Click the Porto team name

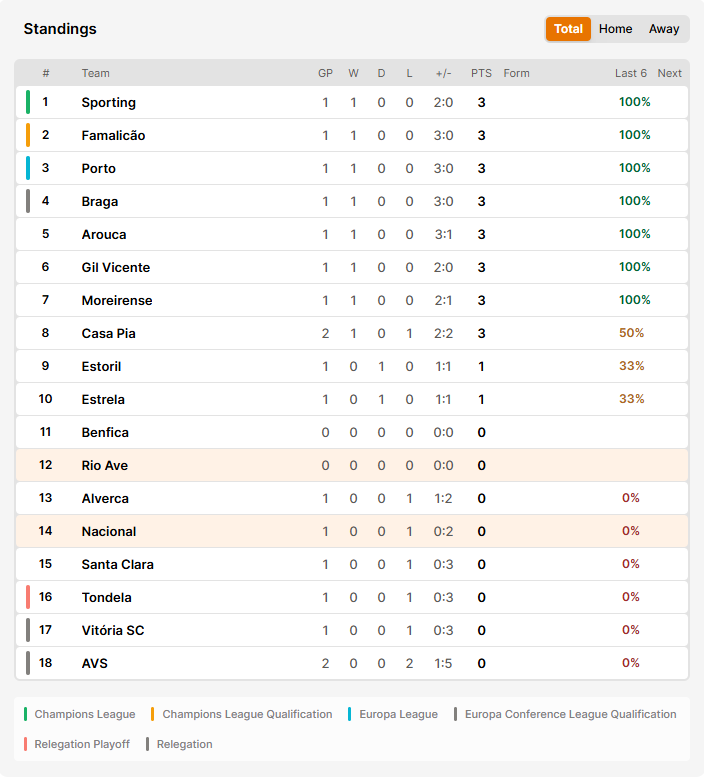[x=98, y=168]
